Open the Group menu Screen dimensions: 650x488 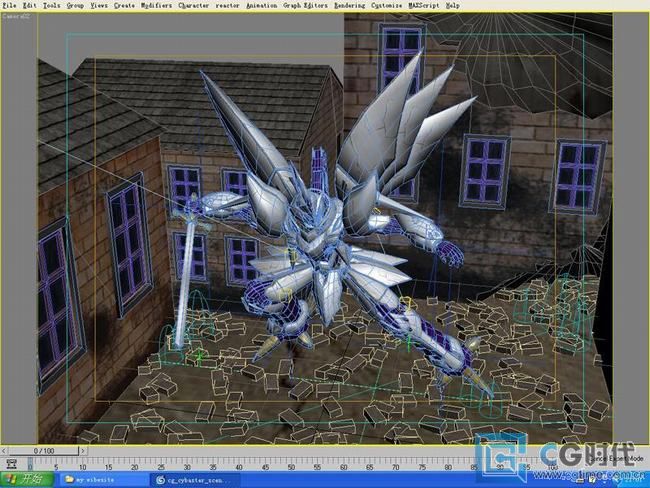[75, 5]
